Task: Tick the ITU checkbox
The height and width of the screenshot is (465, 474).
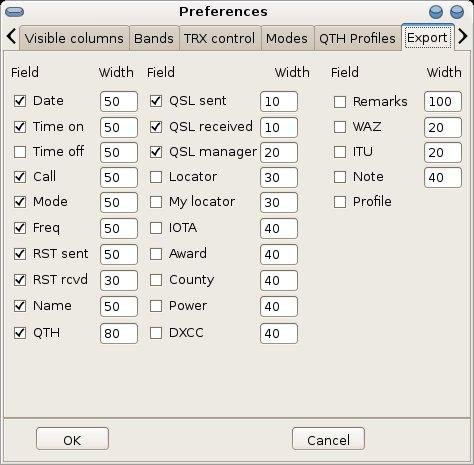Action: (x=340, y=152)
